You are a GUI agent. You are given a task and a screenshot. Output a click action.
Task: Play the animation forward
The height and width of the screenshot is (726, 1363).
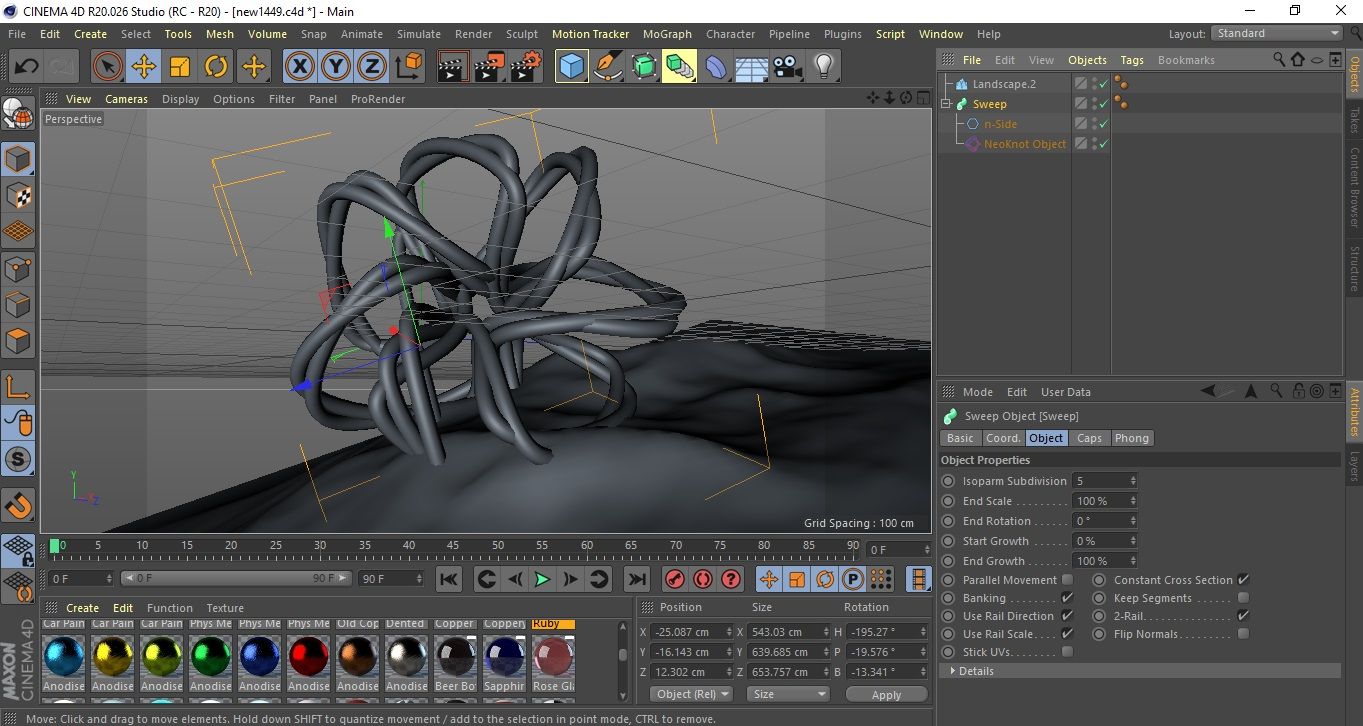[x=542, y=579]
